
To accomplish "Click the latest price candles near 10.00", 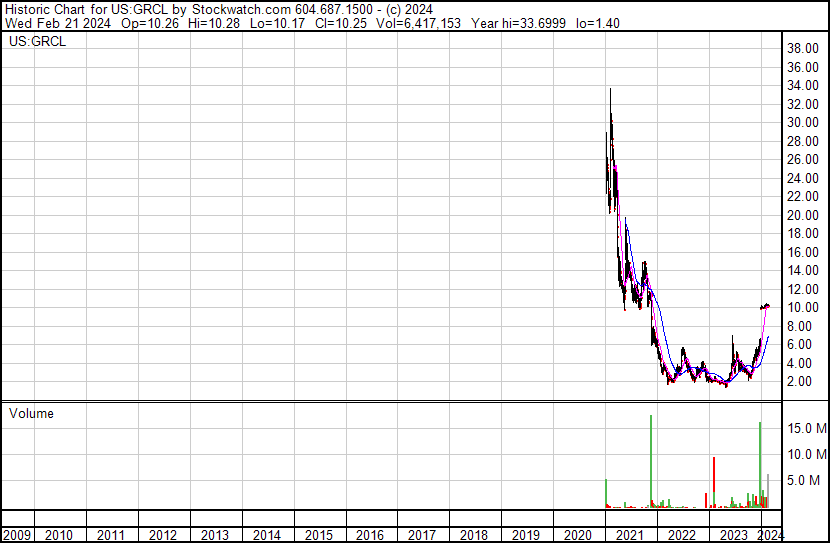I will (766, 306).
